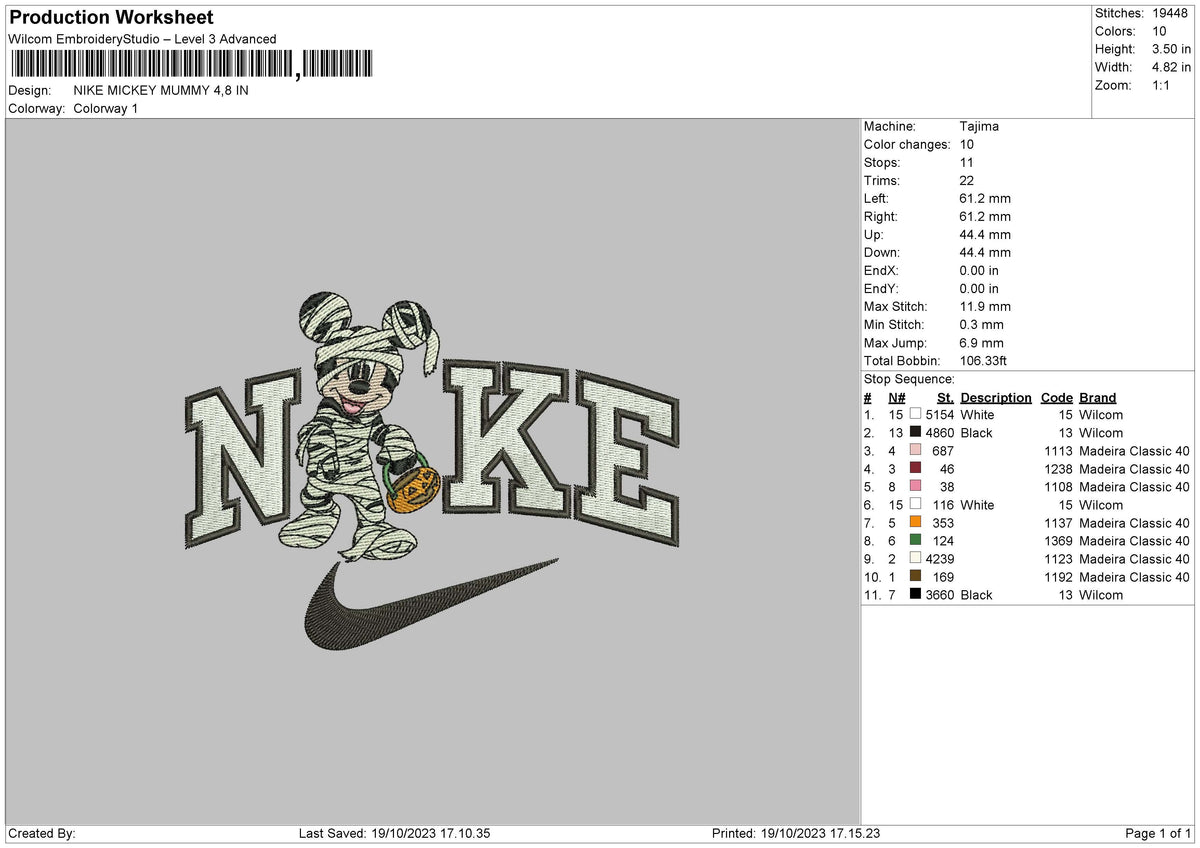Screen dimensions: 1200x848
Task: Click the brown swatch for code 1192
Action: point(915,576)
